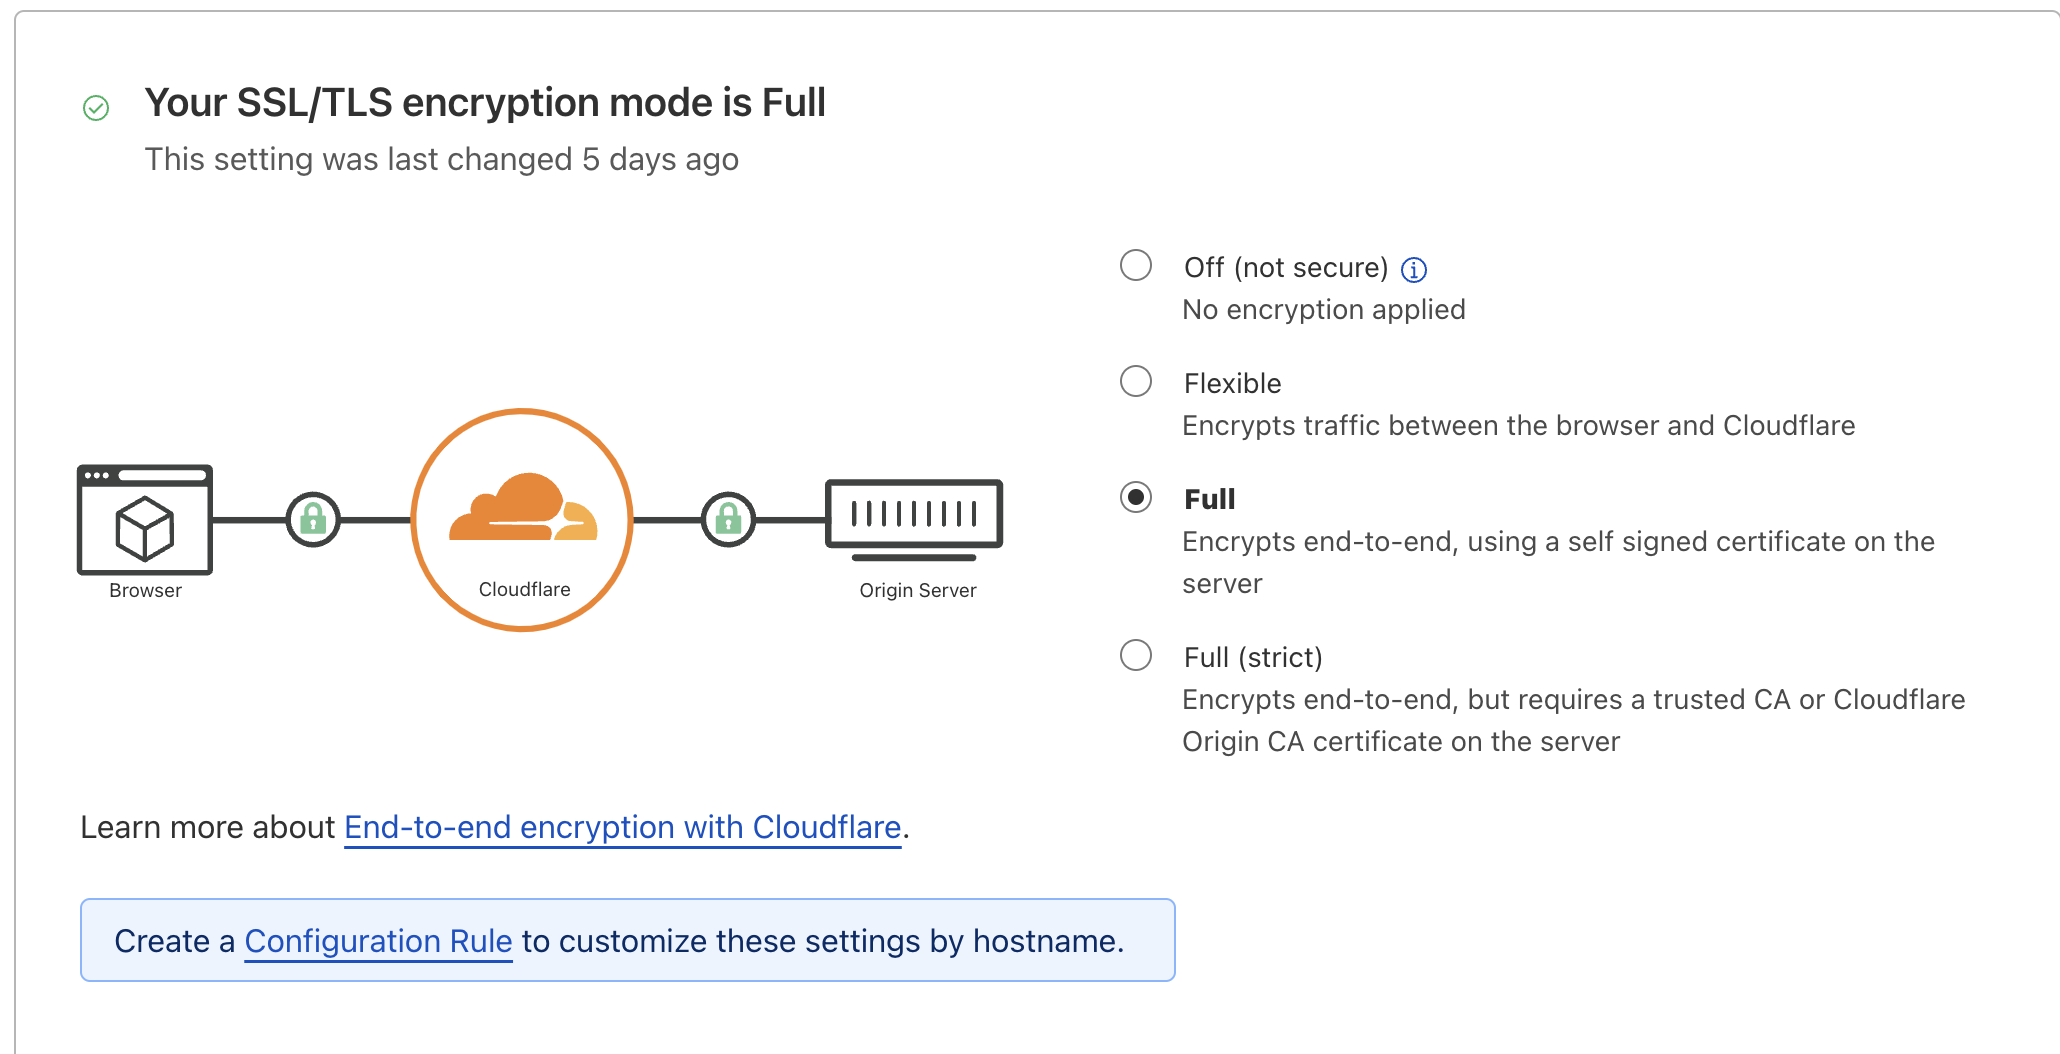Click the info icon beside Off (not secure)
Screen dimensions: 2060x1054
click(x=1414, y=269)
